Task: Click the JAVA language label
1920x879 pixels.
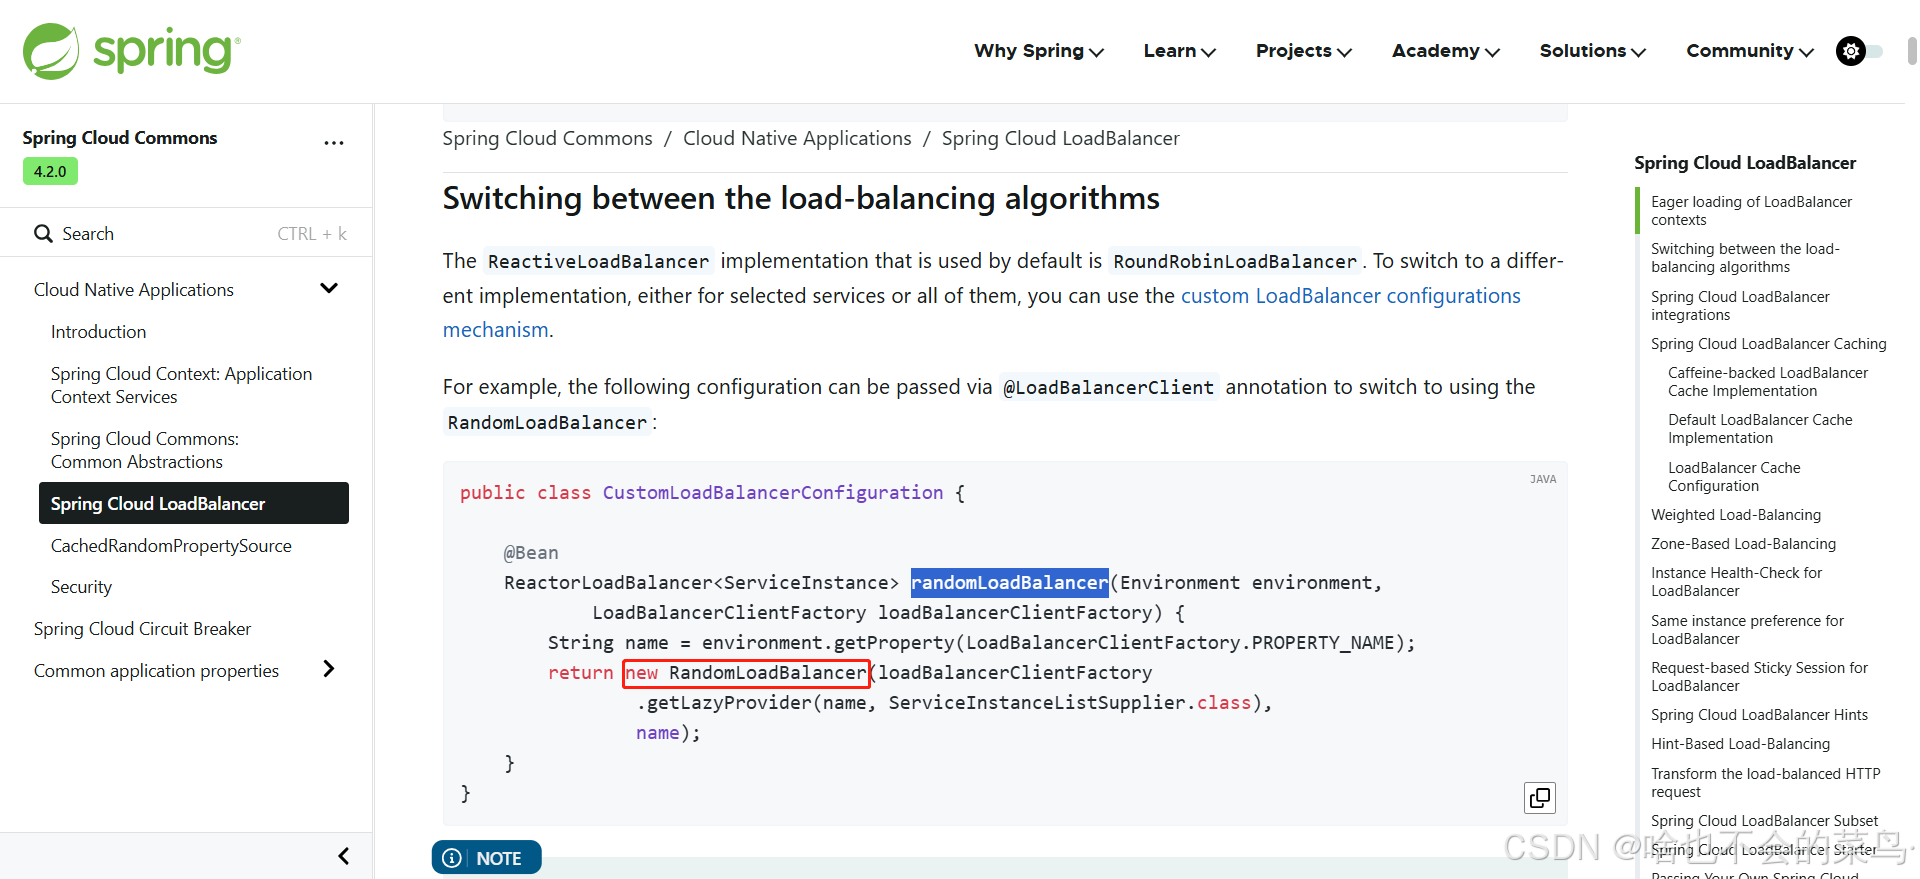Action: 1543,479
